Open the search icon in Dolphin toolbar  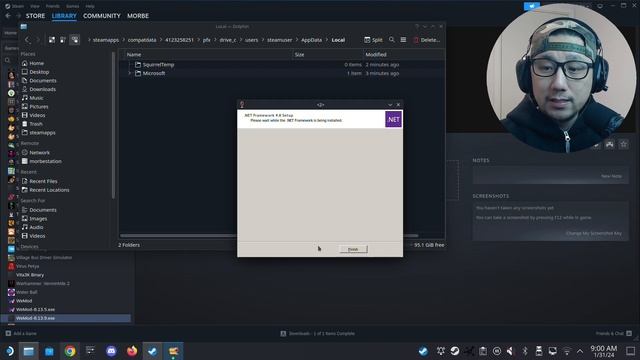pyautogui.click(x=392, y=40)
